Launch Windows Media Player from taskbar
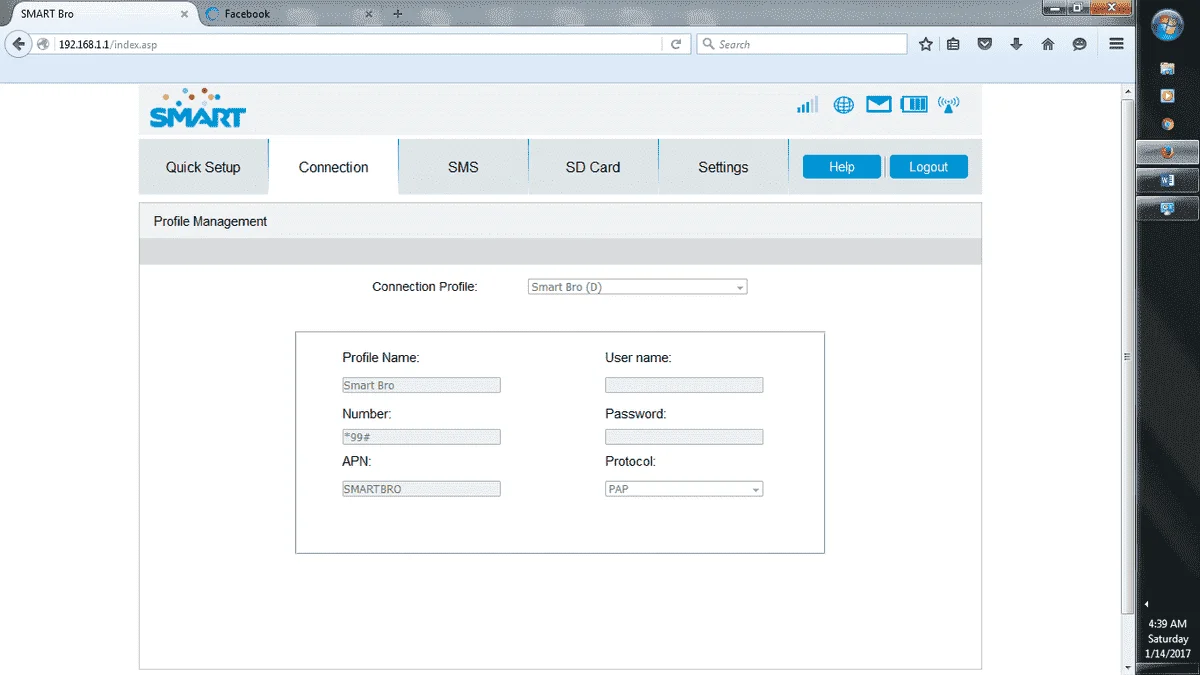This screenshot has height=675, width=1200. click(x=1167, y=96)
